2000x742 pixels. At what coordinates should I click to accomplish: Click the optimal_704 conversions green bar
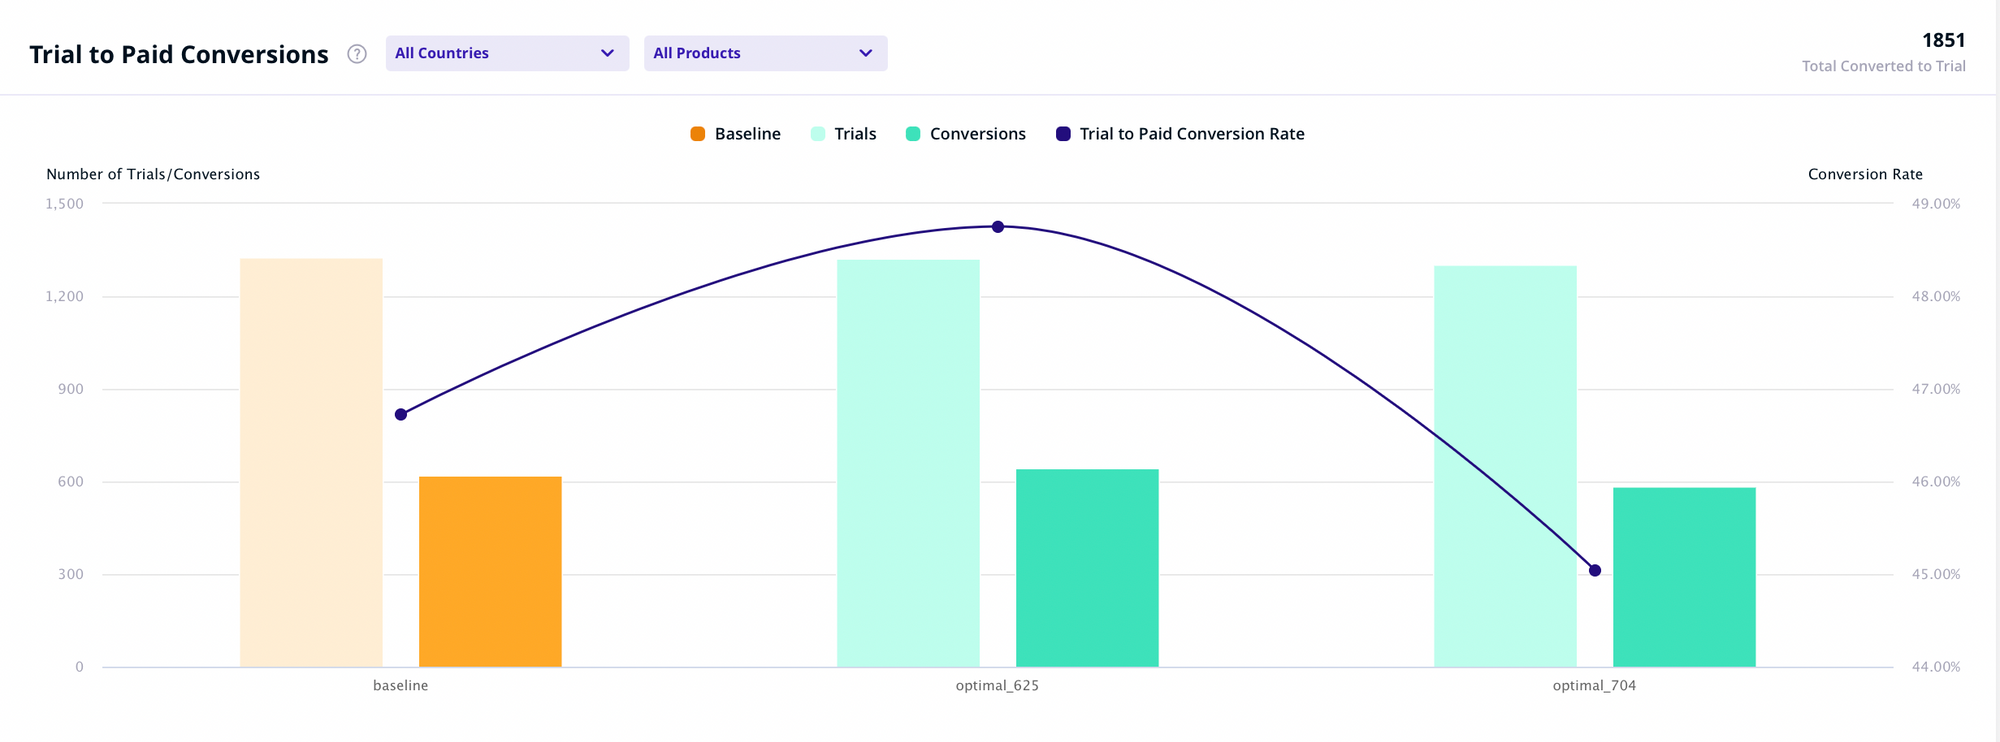click(x=1684, y=577)
